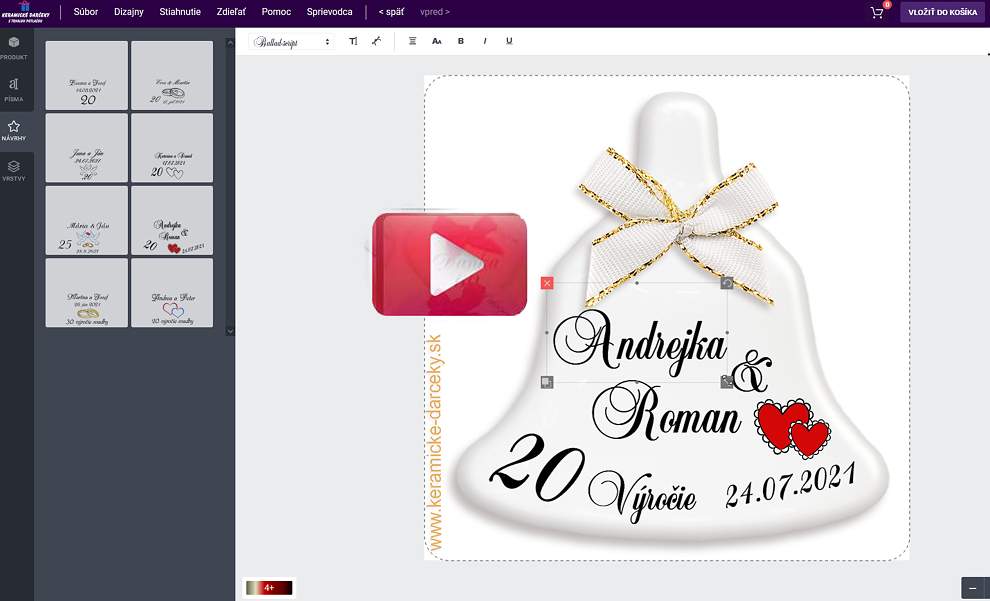Open the Sprievodca menu
Image resolution: width=990 pixels, height=601 pixels.
(330, 12)
